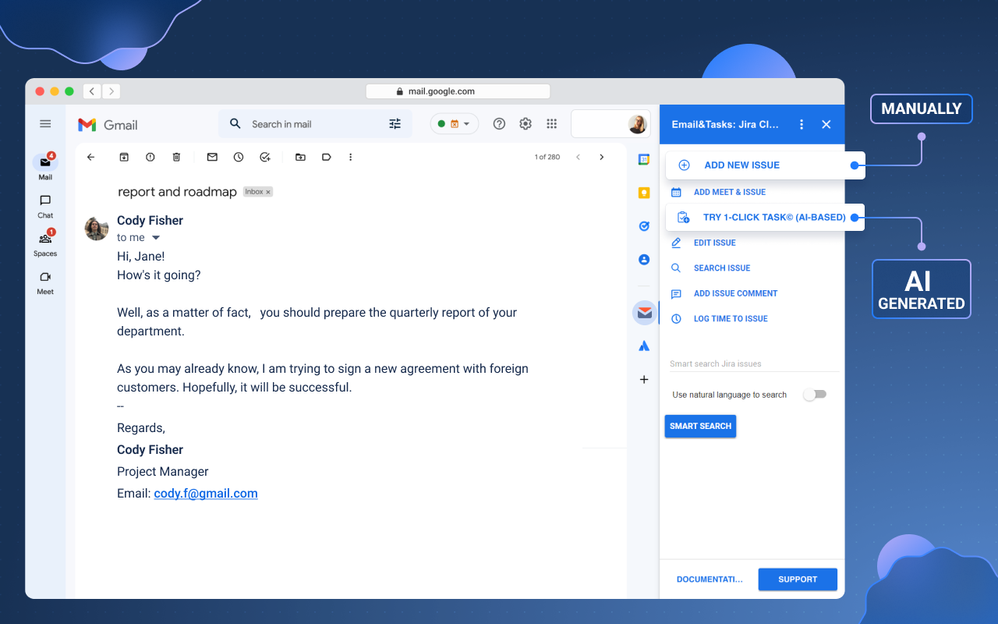
Task: Open Google Tasks side panel icon
Action: [644, 226]
